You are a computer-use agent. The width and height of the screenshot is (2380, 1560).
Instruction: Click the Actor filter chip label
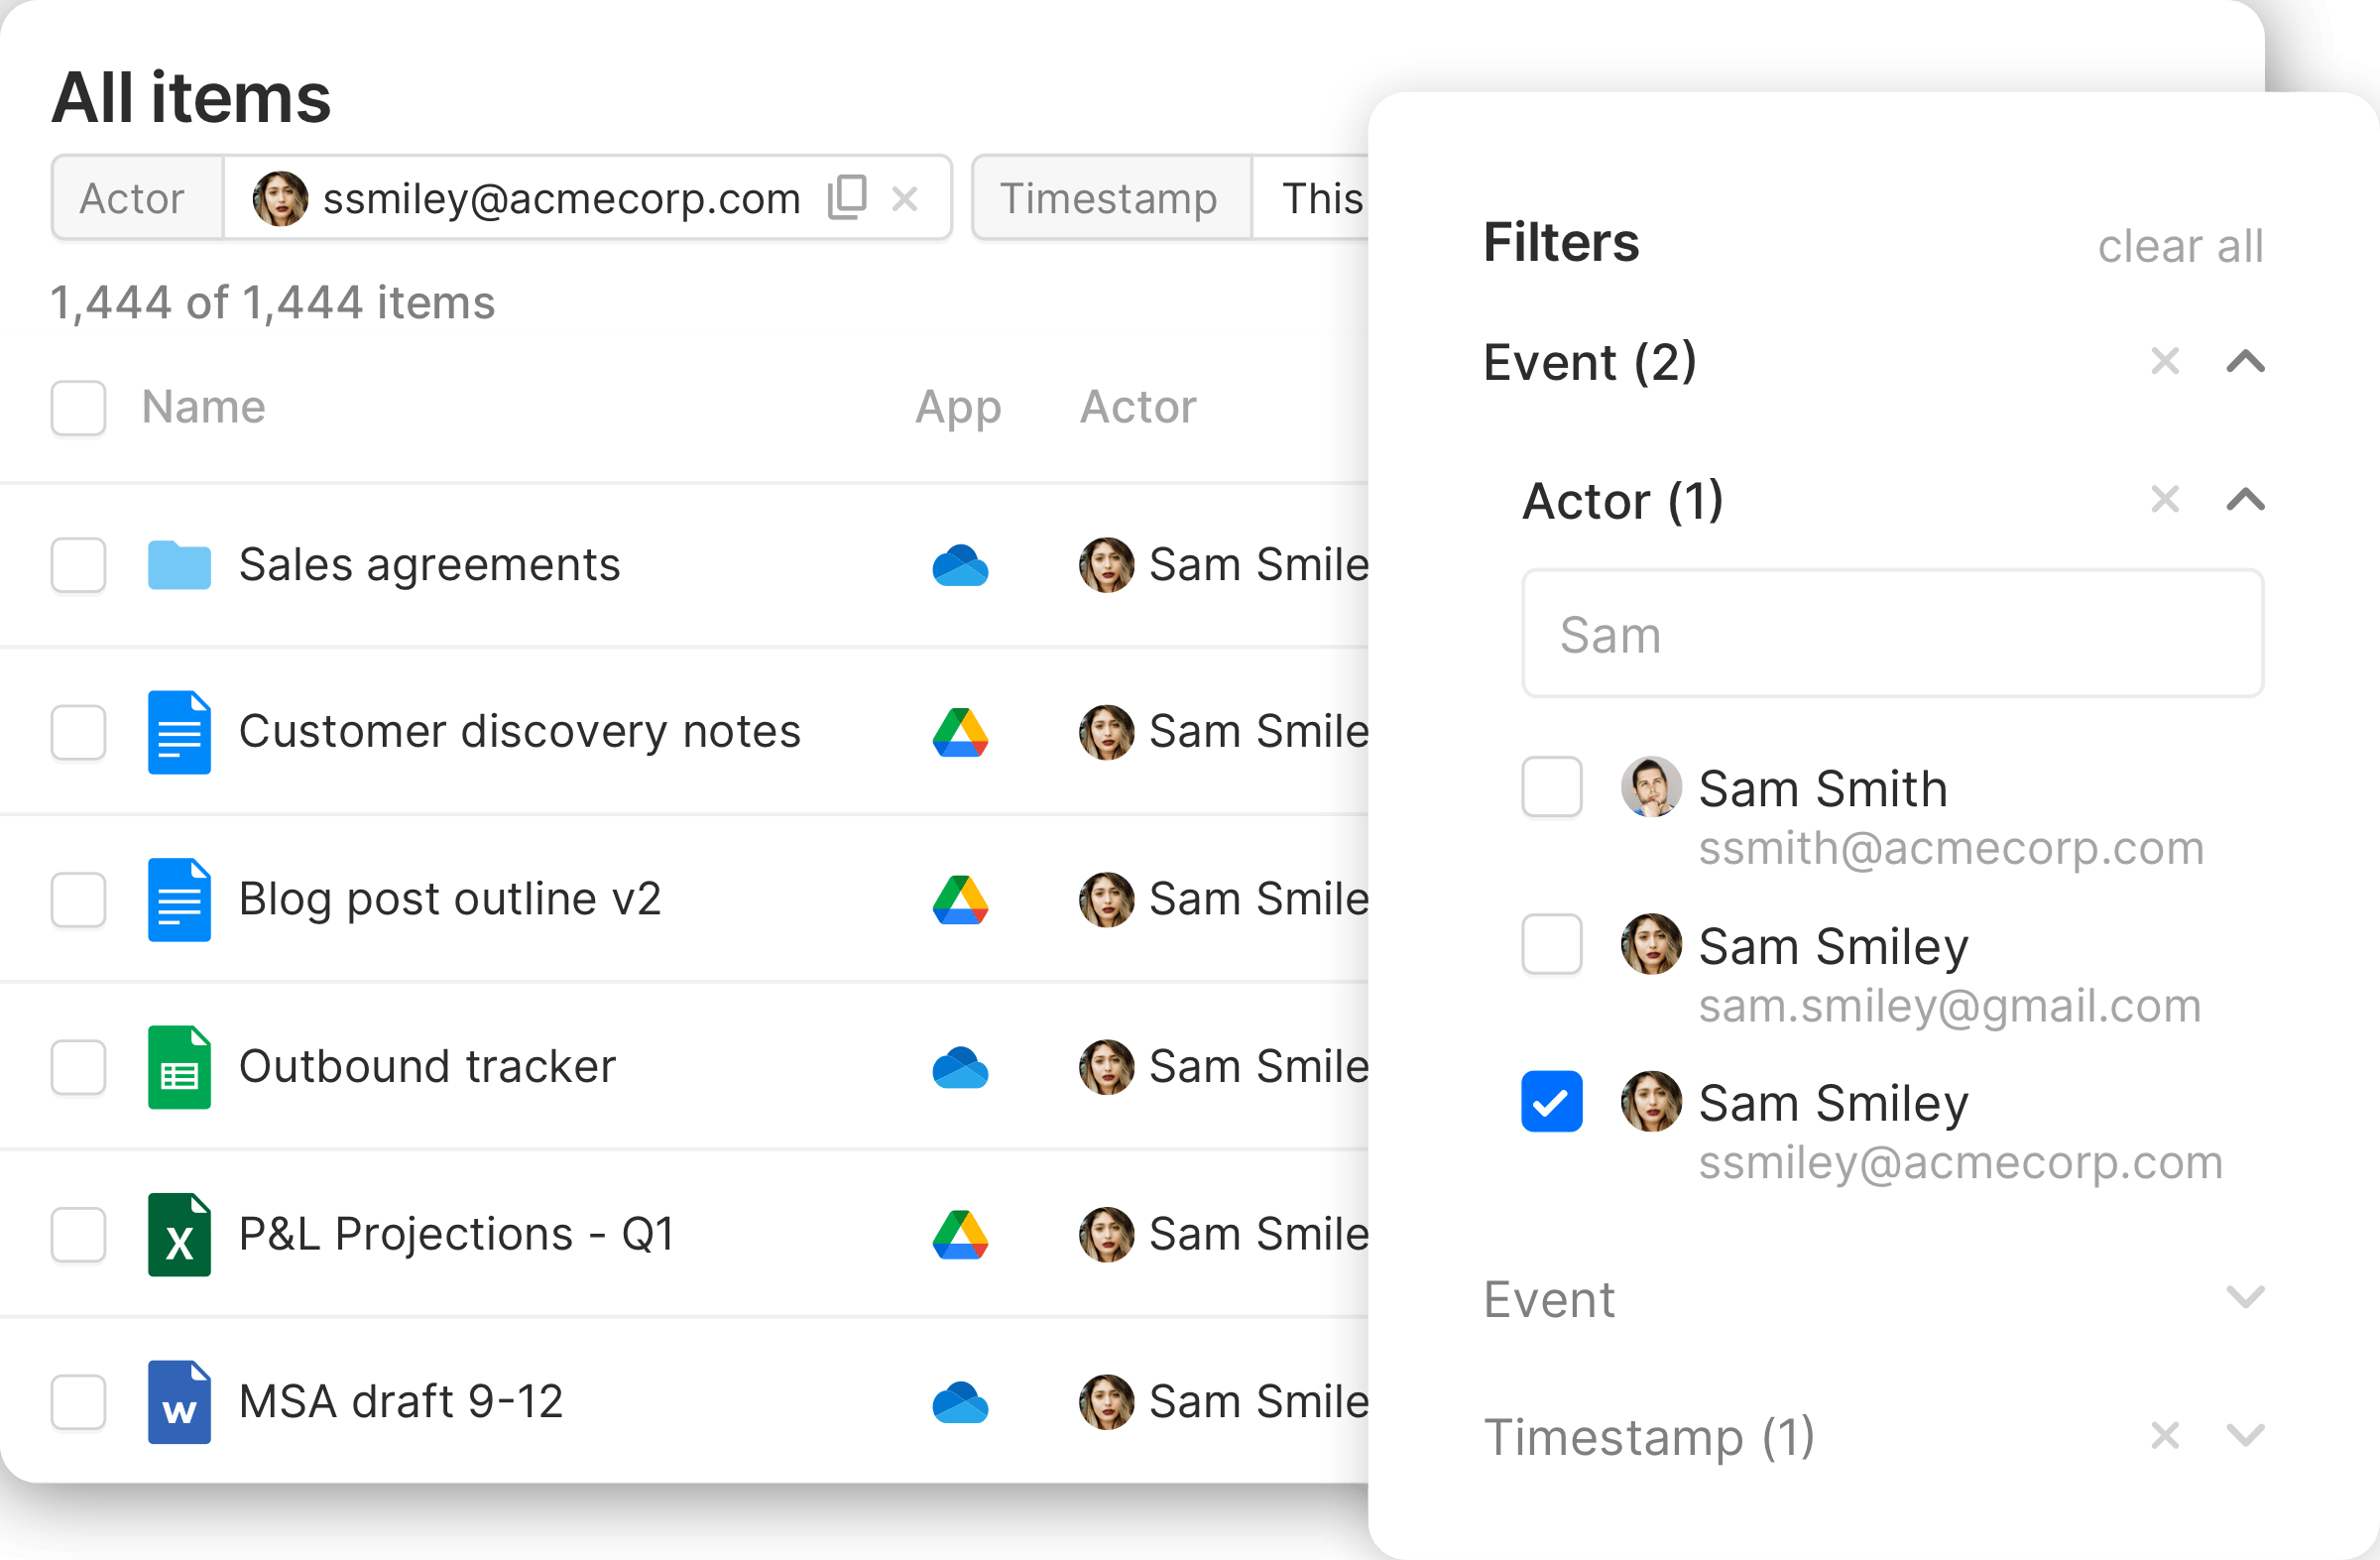pyautogui.click(x=134, y=197)
